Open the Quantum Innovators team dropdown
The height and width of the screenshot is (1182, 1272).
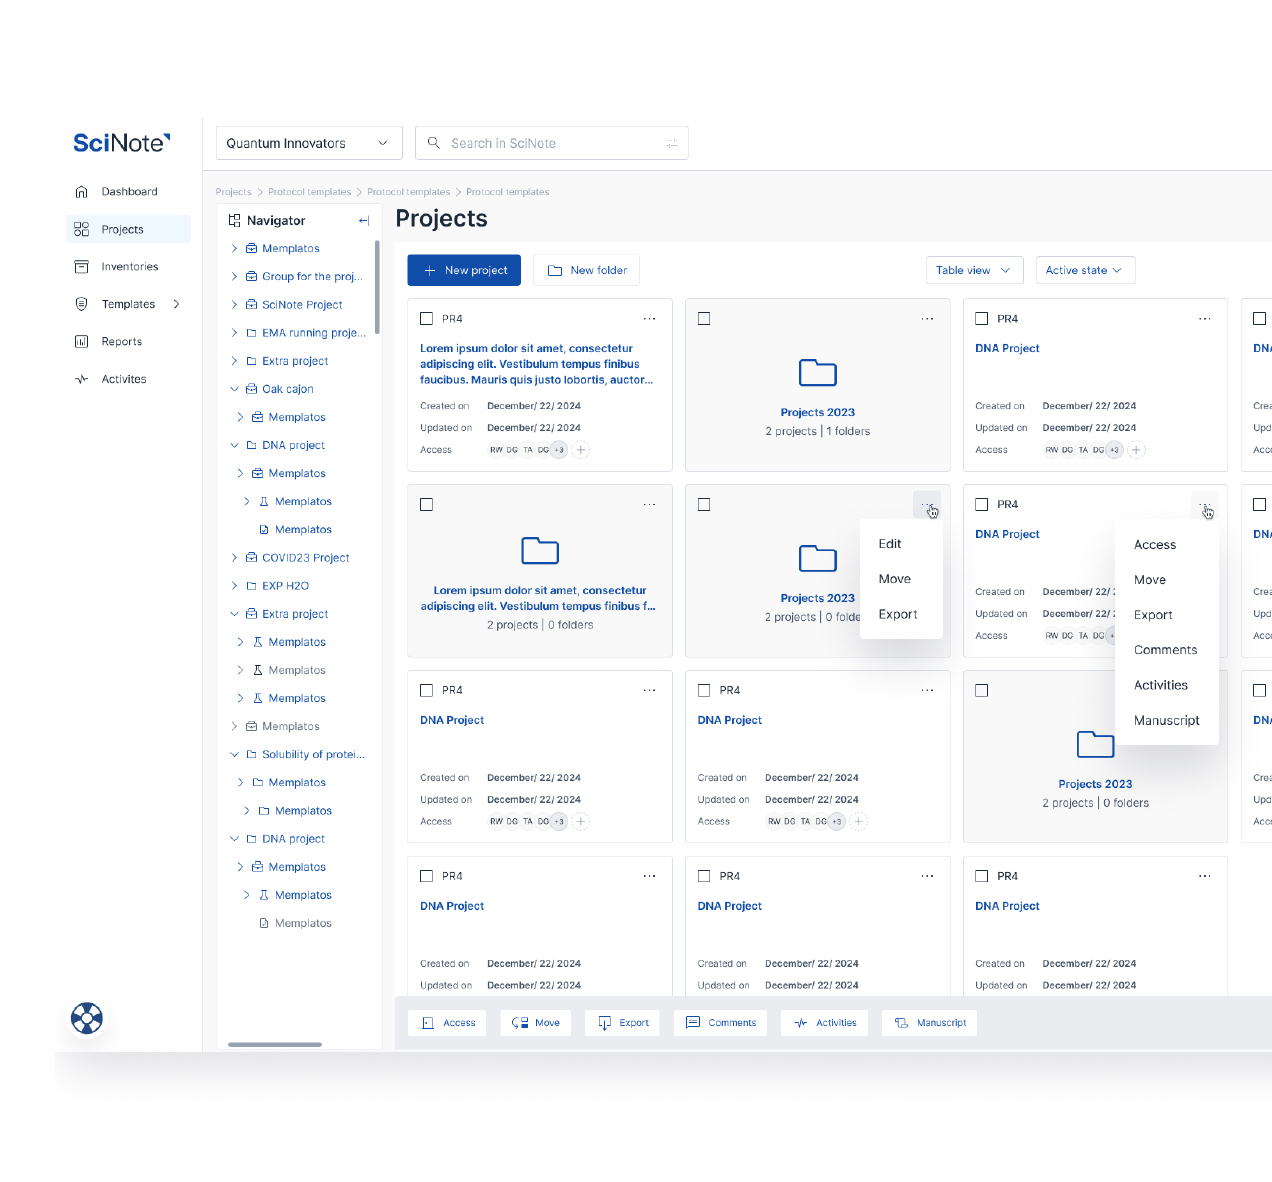pyautogui.click(x=308, y=143)
